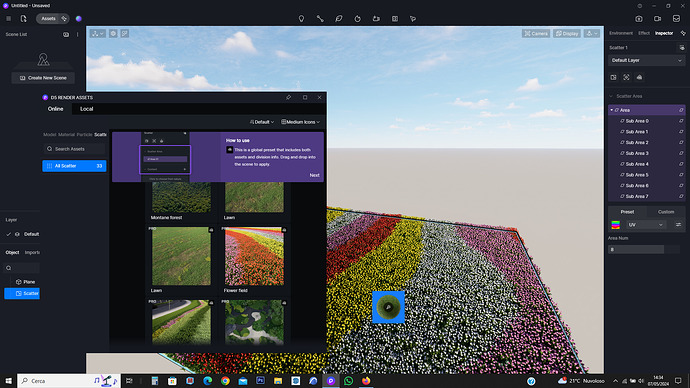690x388 pixels.
Task: Toggle the link icon for Sub Area 3
Action: 681,153
